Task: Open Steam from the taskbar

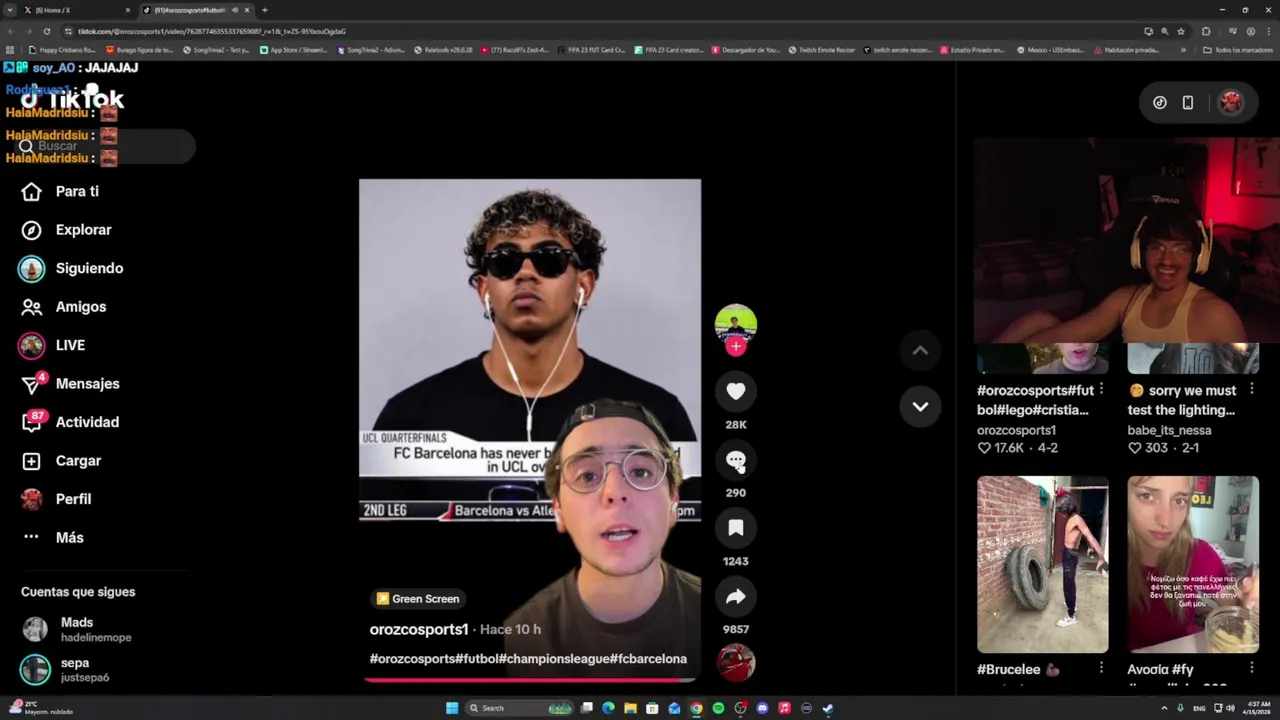Action: tap(828, 708)
